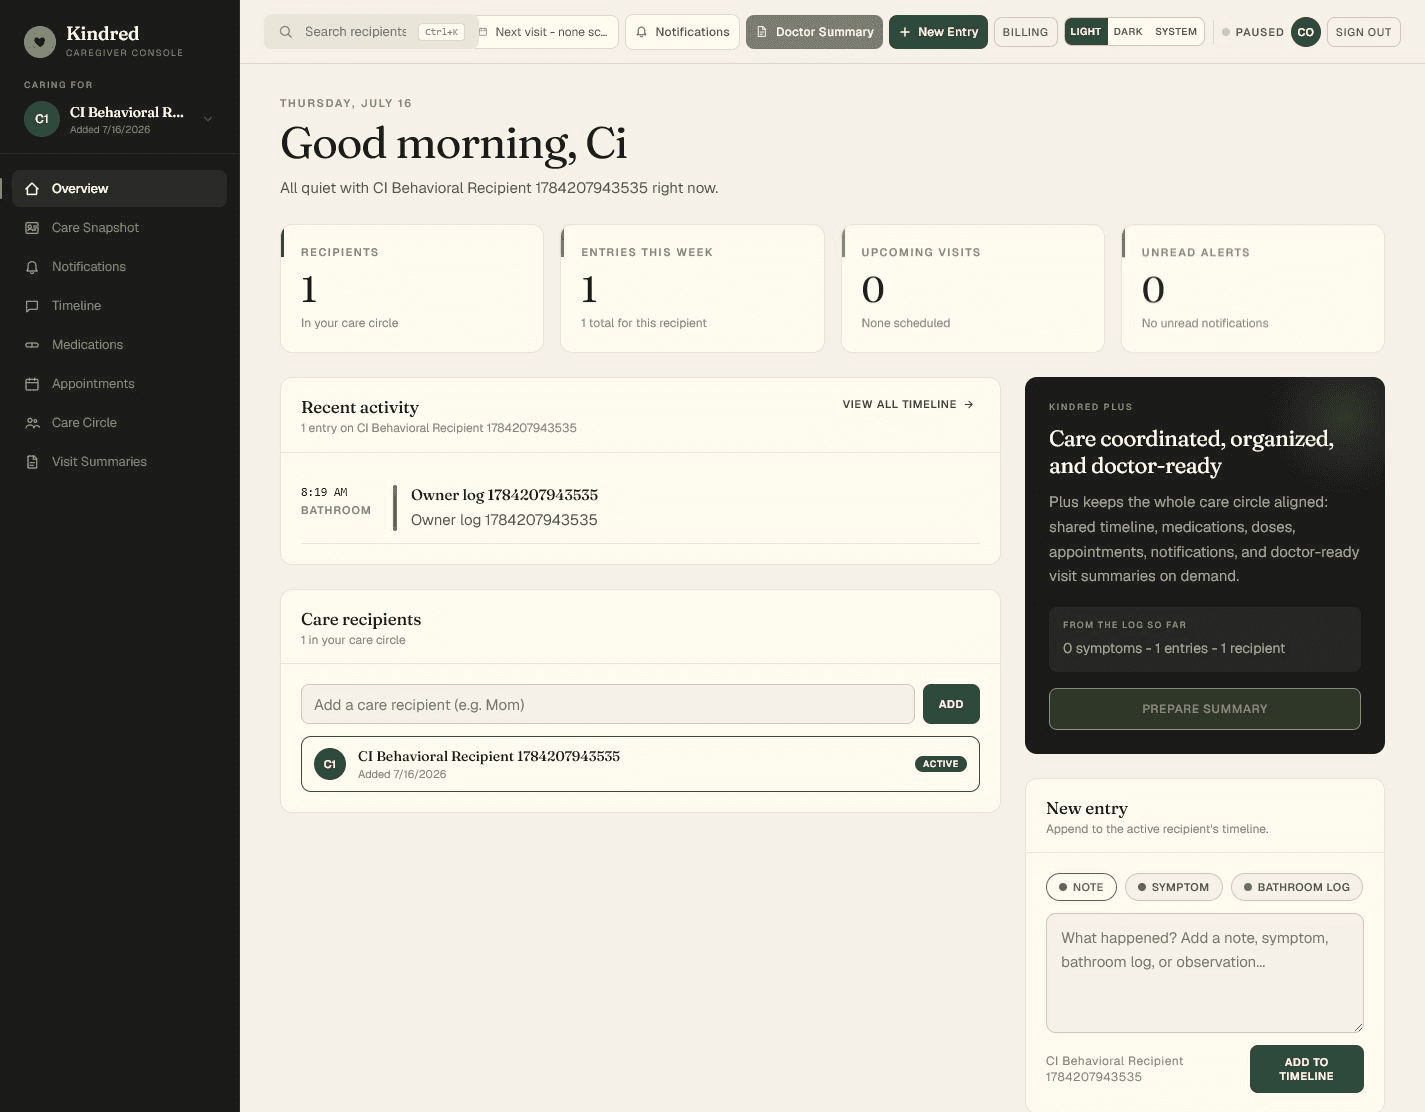Open the Billing page
Screen dimensions: 1425x1112
tap(1025, 32)
